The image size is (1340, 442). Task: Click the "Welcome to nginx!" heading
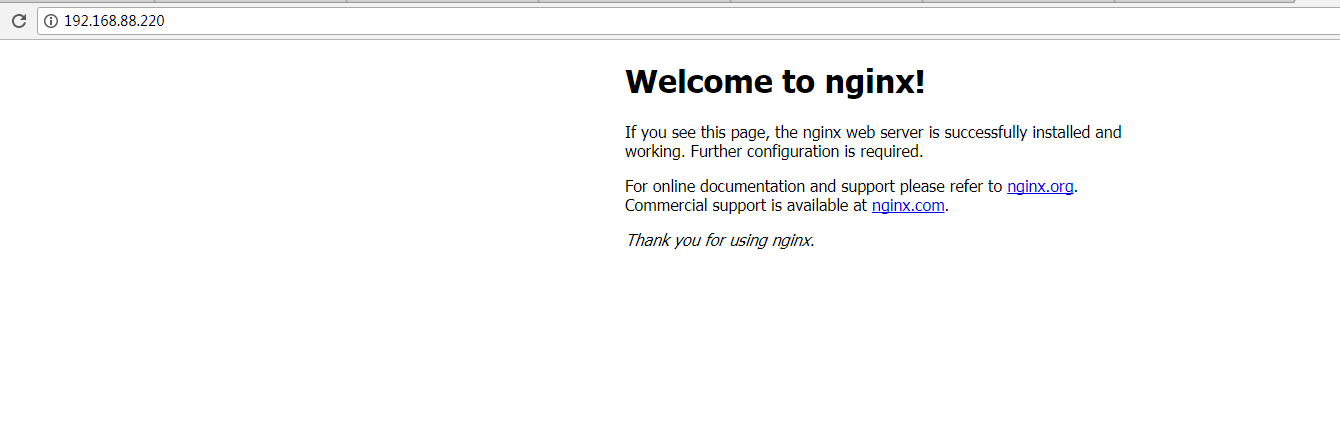coord(775,82)
